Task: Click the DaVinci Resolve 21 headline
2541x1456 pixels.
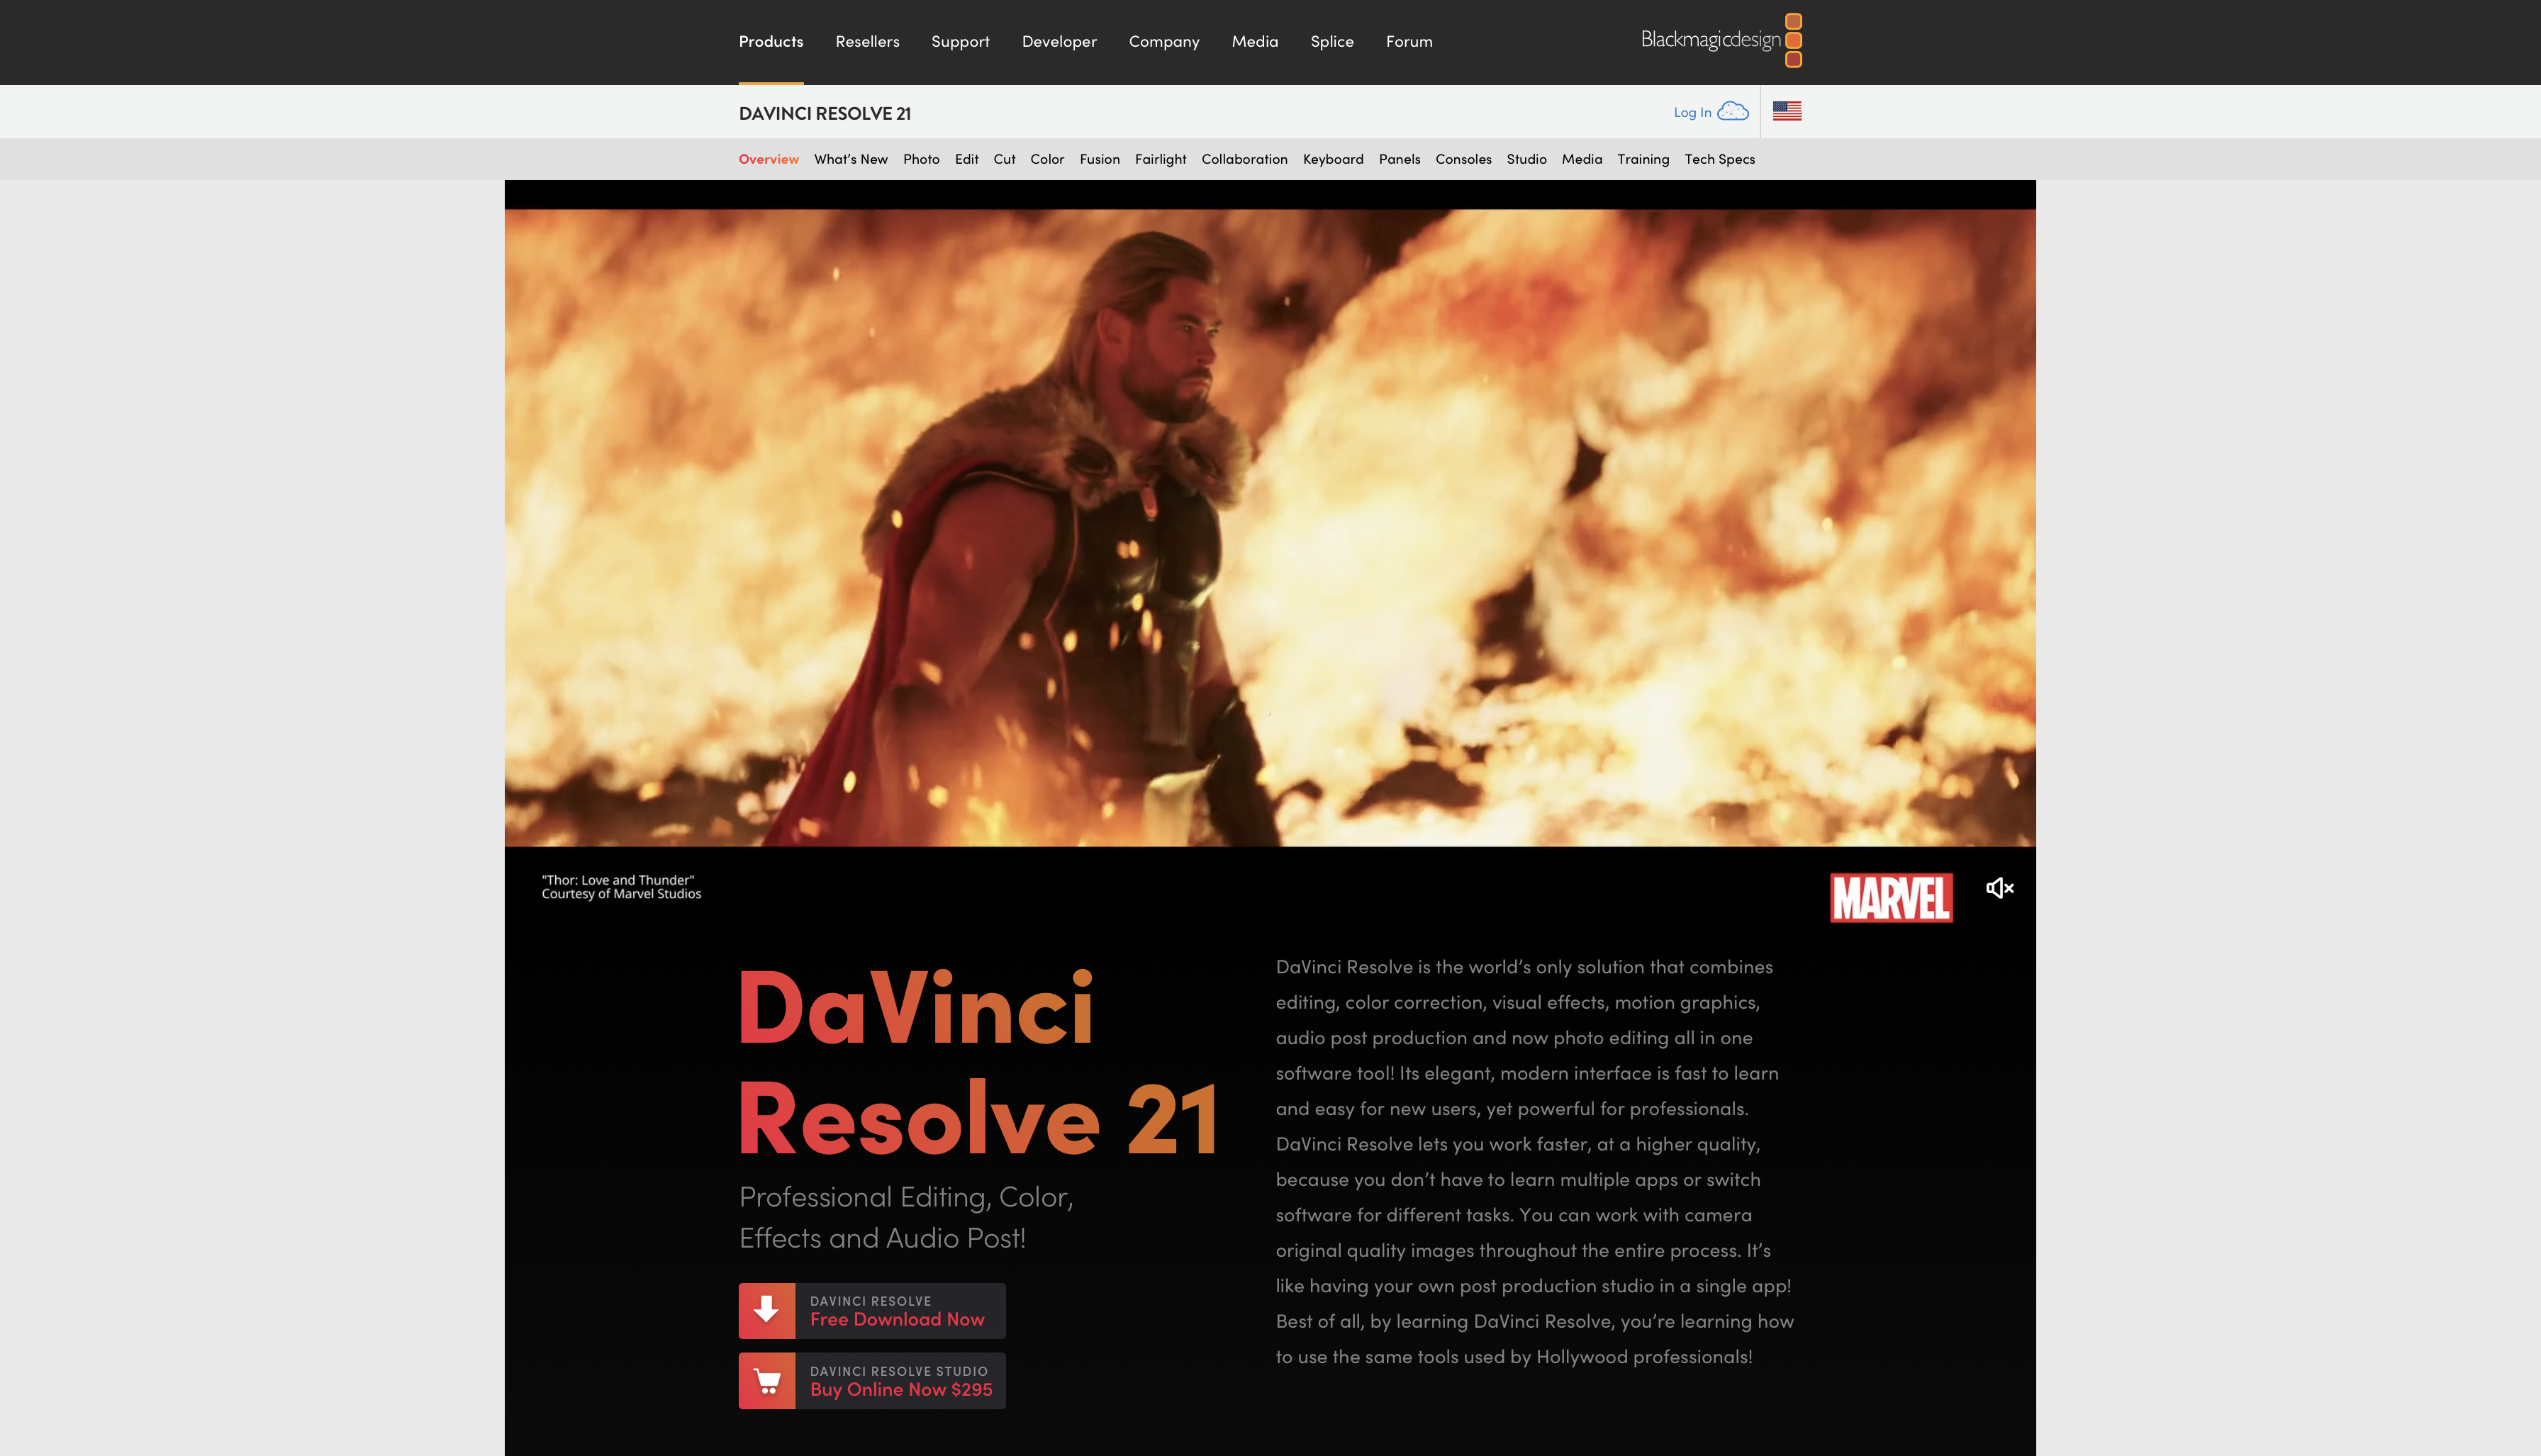Action: tap(978, 1062)
